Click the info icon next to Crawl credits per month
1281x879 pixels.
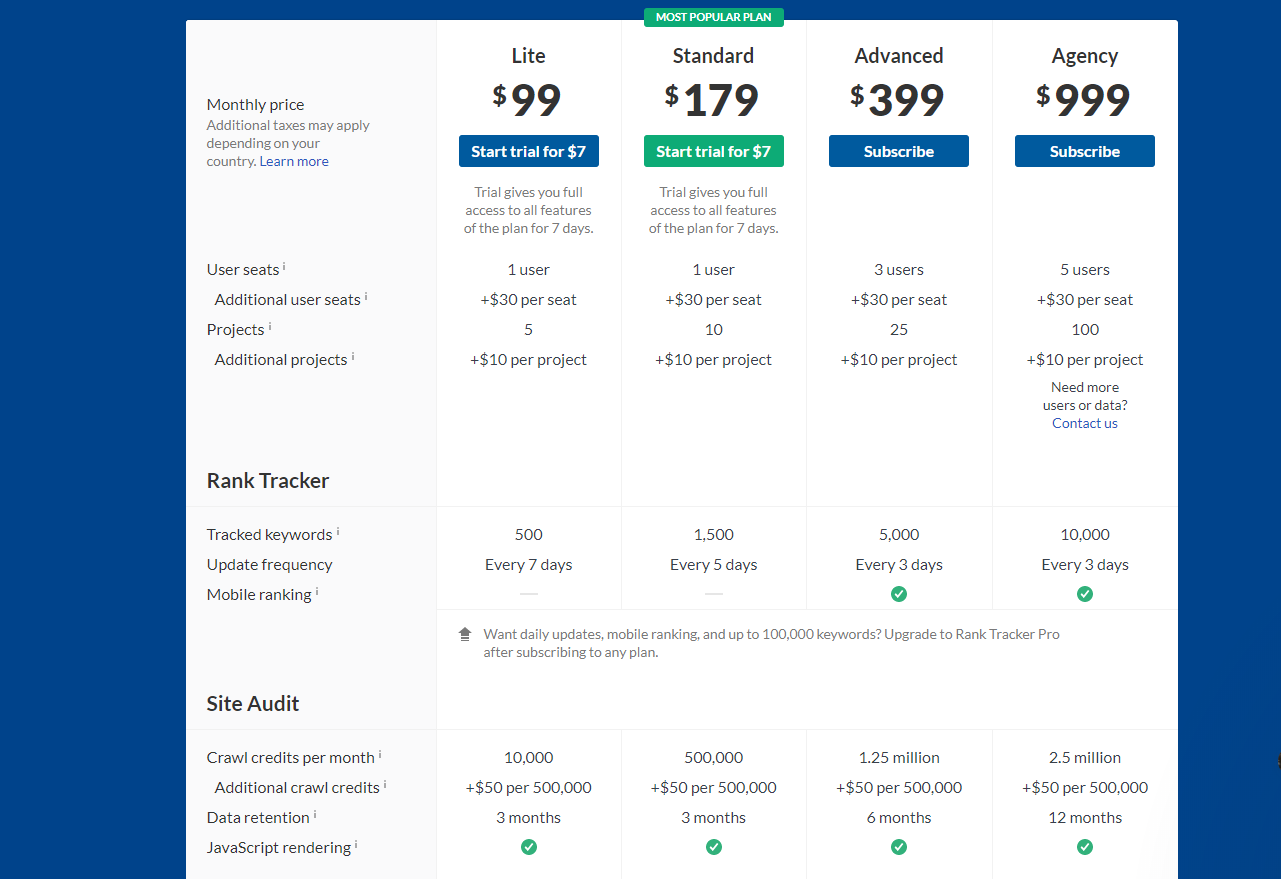click(x=380, y=754)
